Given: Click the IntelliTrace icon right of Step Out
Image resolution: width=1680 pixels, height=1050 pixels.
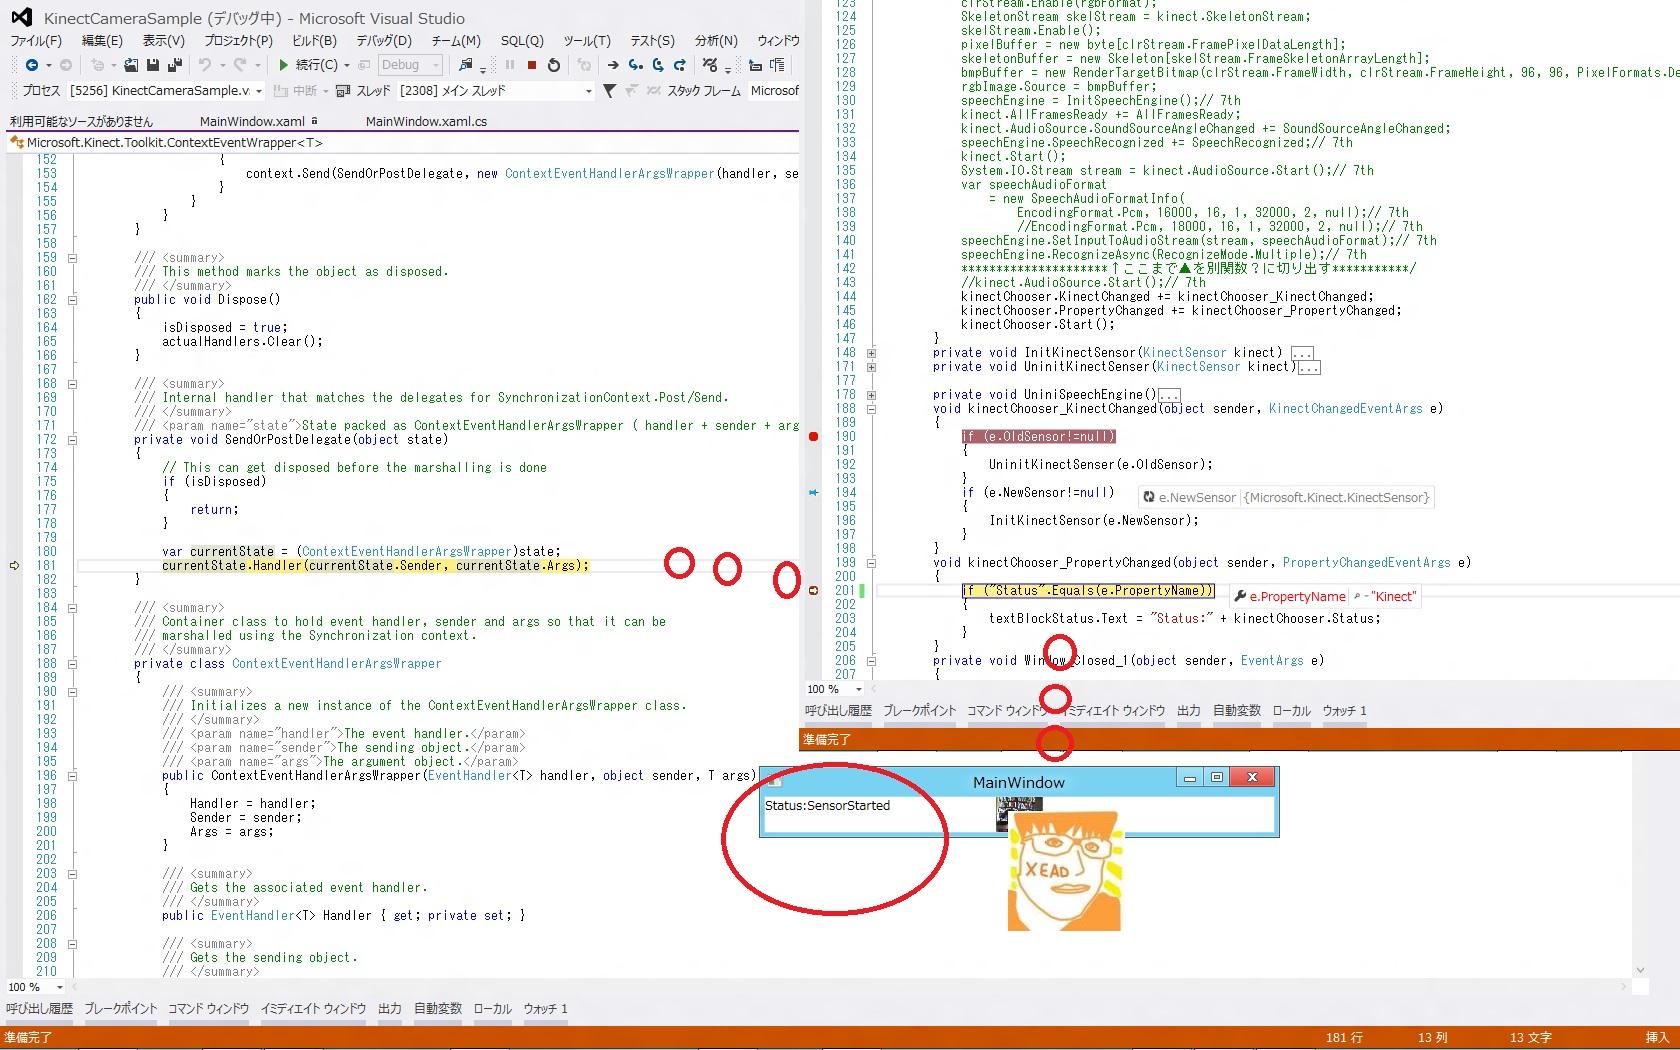Looking at the screenshot, I should coord(710,65).
